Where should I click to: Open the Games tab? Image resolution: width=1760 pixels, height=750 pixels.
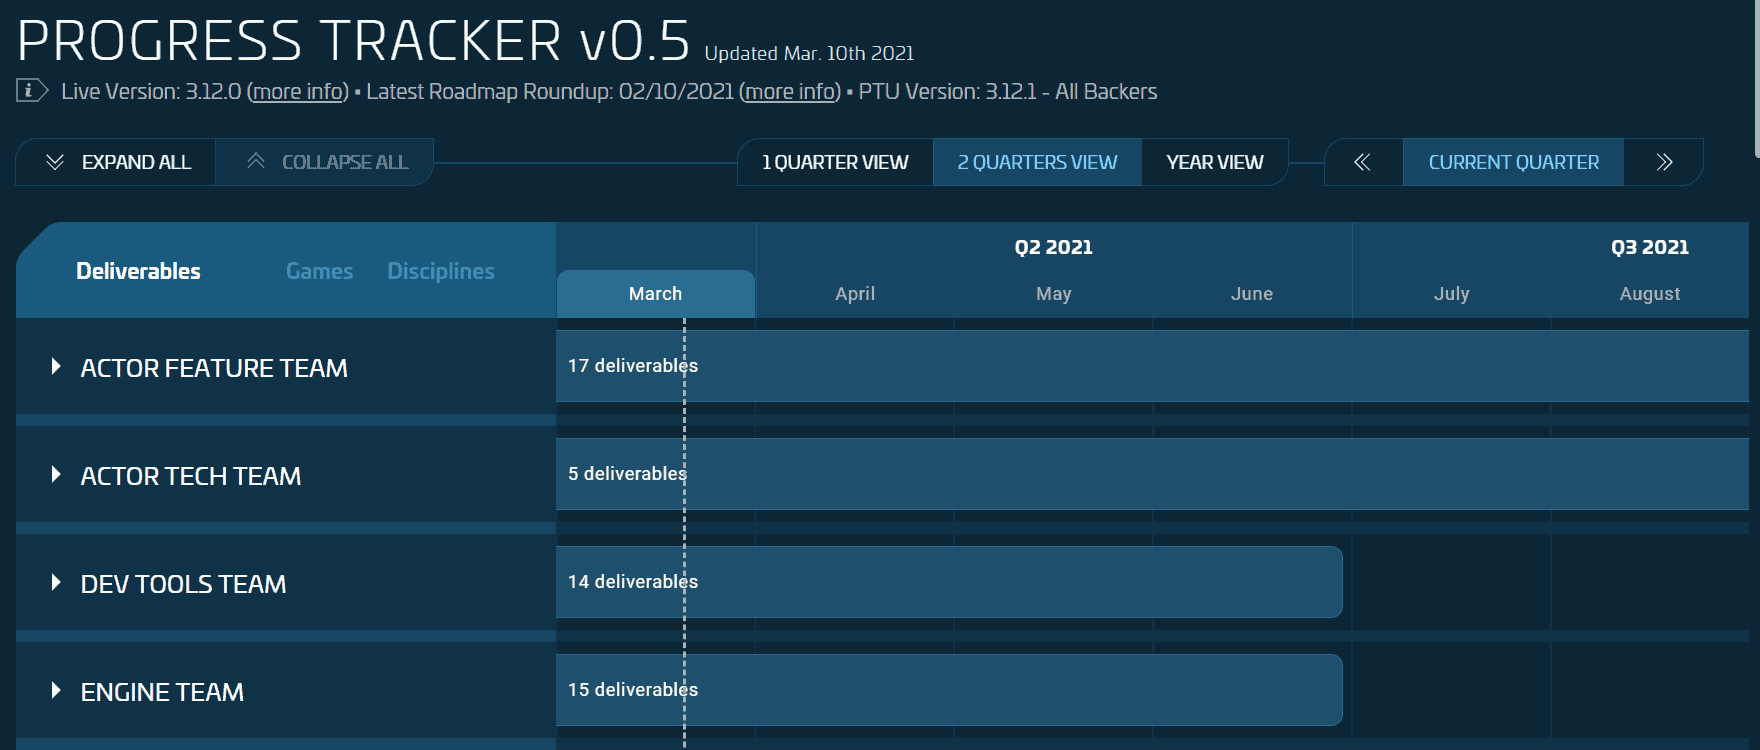pos(319,271)
